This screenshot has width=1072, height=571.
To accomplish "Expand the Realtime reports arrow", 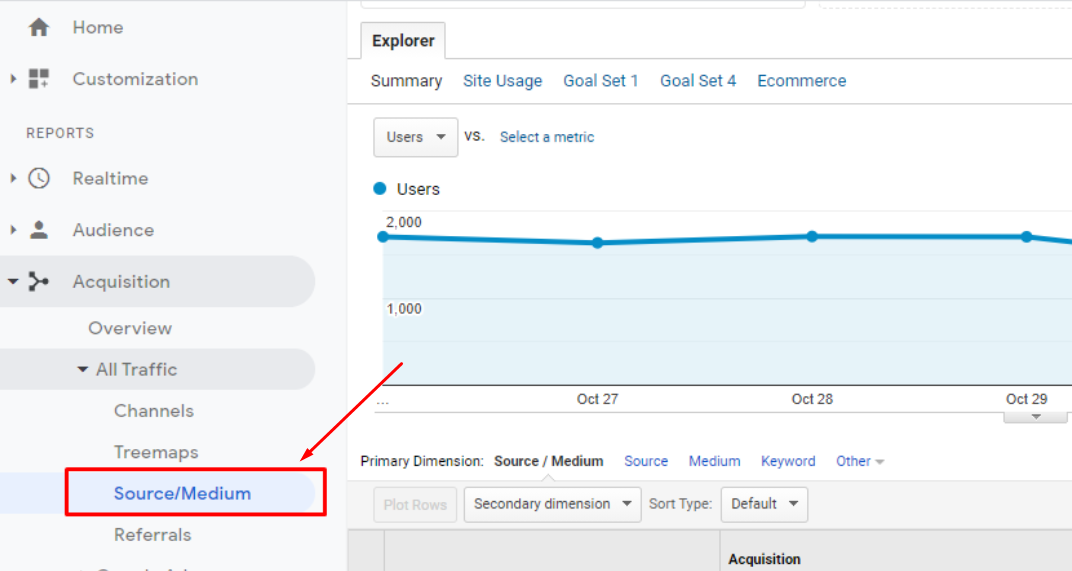I will pyautogui.click(x=13, y=178).
